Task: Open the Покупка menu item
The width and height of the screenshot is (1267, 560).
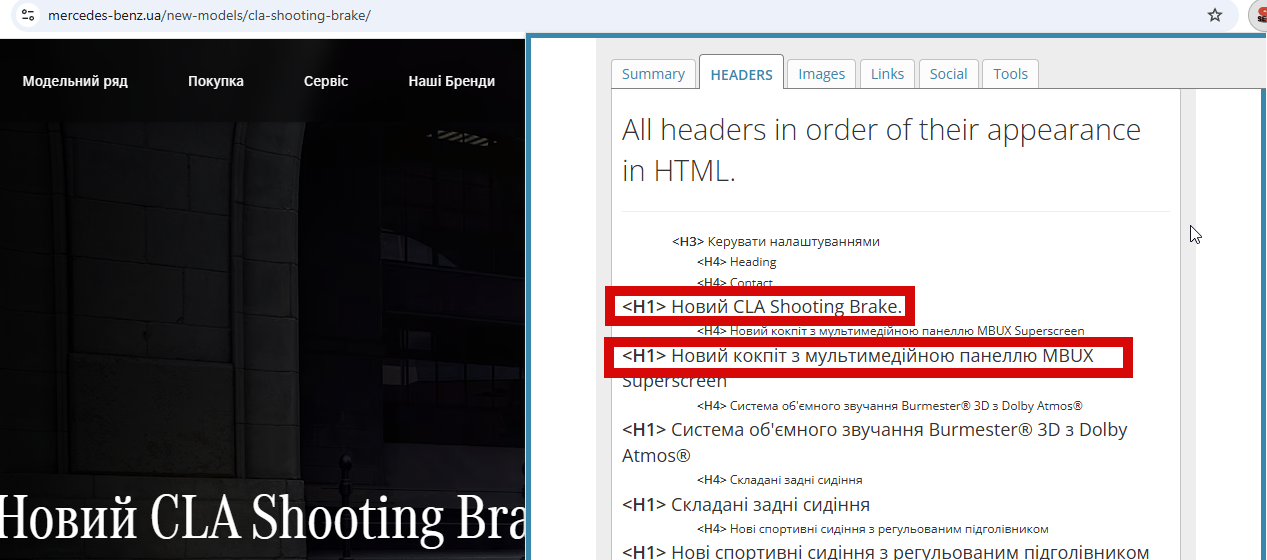Action: (216, 81)
